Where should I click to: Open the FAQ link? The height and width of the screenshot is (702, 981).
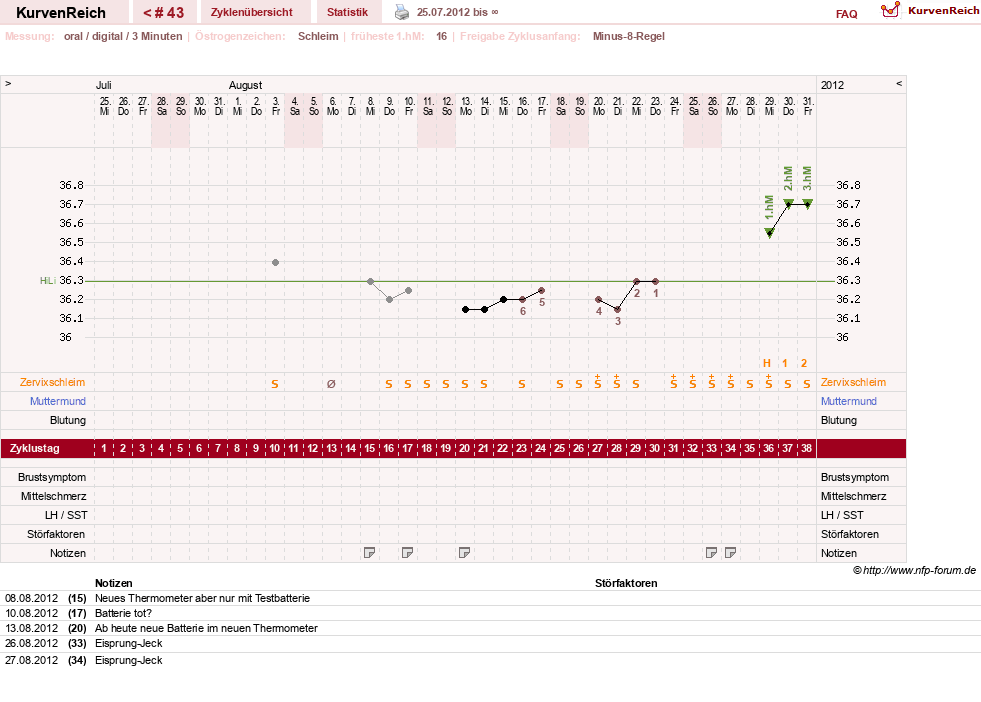pos(846,14)
